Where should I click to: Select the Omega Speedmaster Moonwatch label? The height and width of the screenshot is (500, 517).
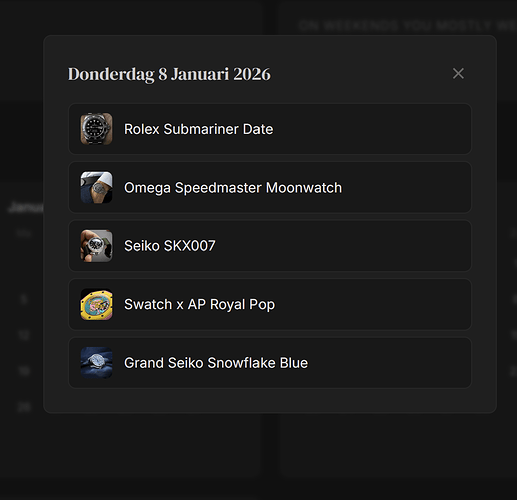[x=233, y=188]
